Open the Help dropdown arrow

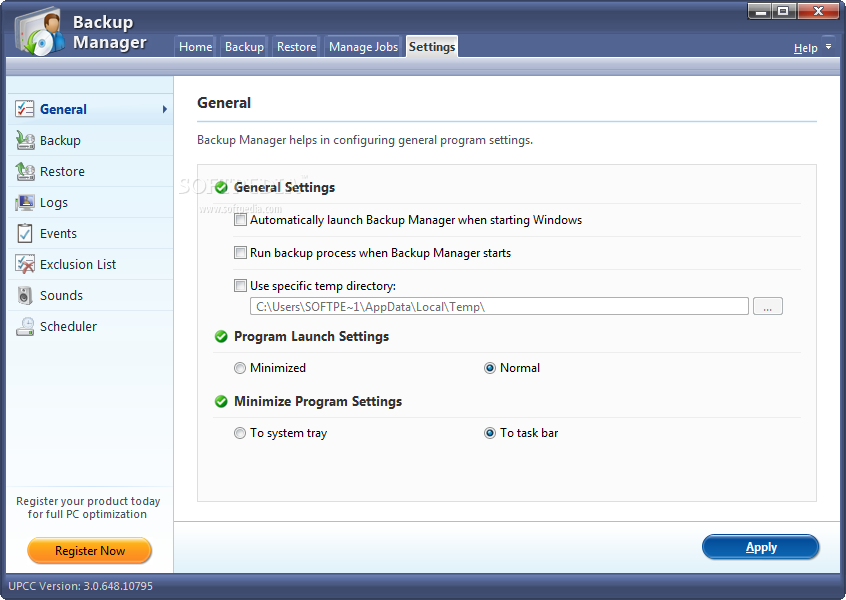[x=828, y=47]
